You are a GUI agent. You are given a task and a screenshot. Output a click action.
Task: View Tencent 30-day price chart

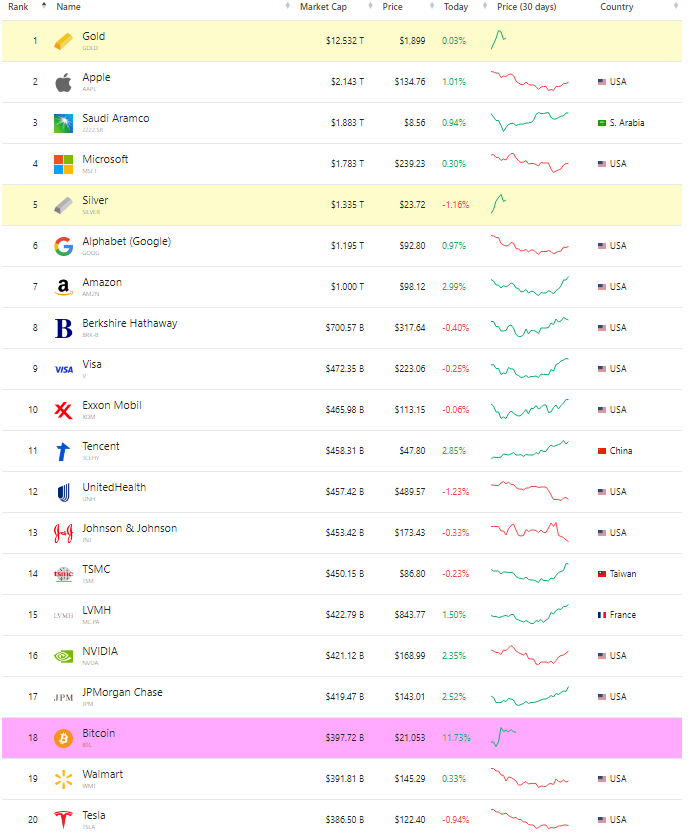(x=529, y=450)
